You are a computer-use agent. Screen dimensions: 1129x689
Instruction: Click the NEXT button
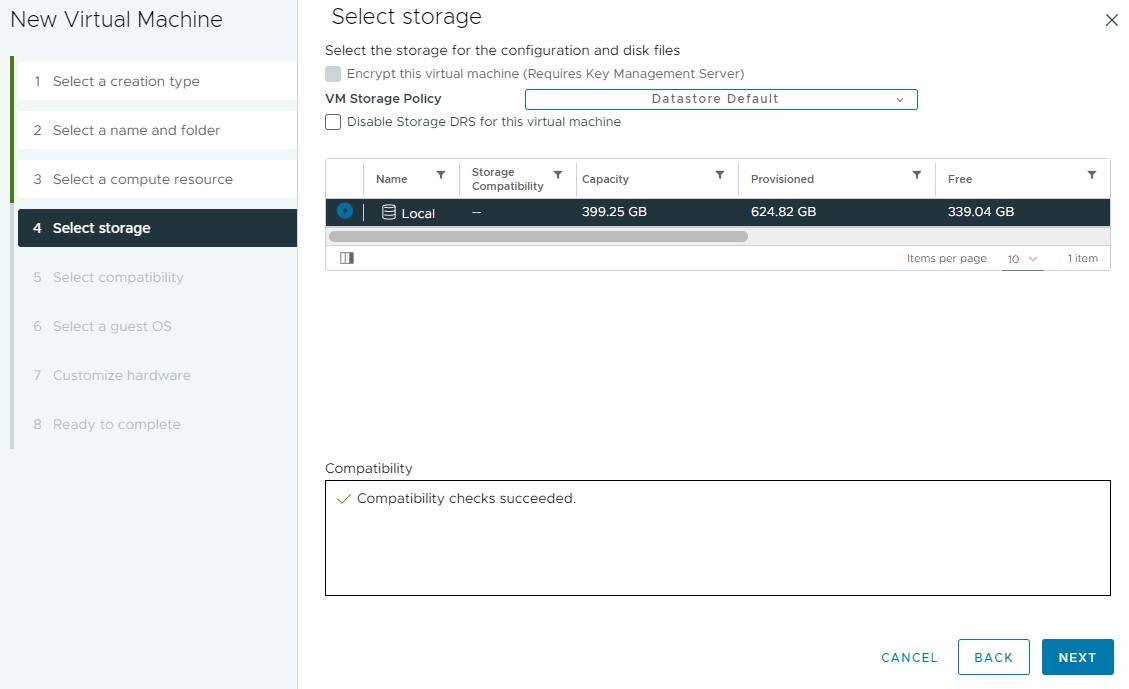tap(1077, 657)
